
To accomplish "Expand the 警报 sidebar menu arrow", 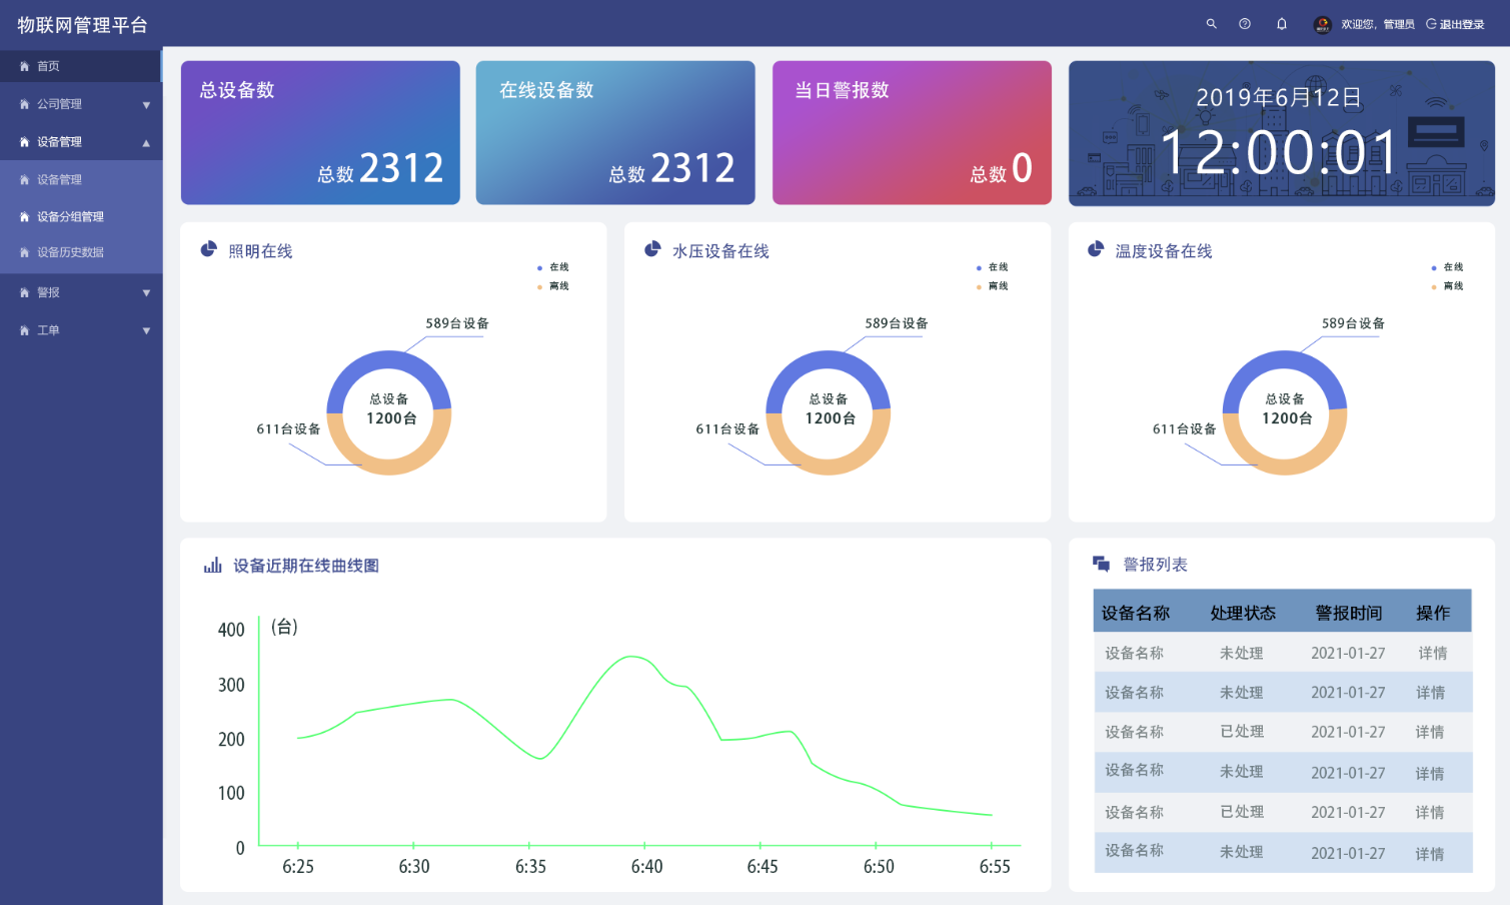I will 146,293.
